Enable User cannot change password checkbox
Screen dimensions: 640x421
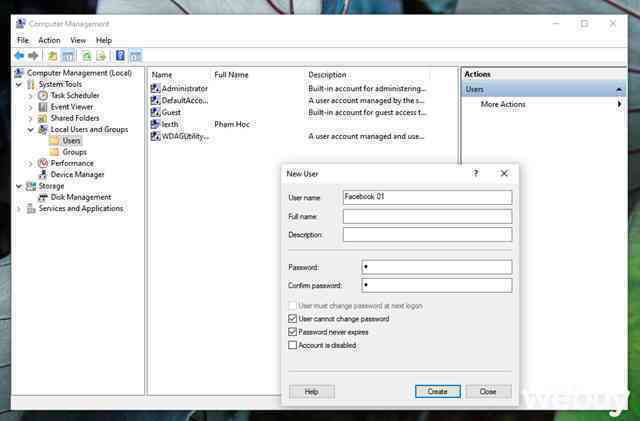(292, 319)
